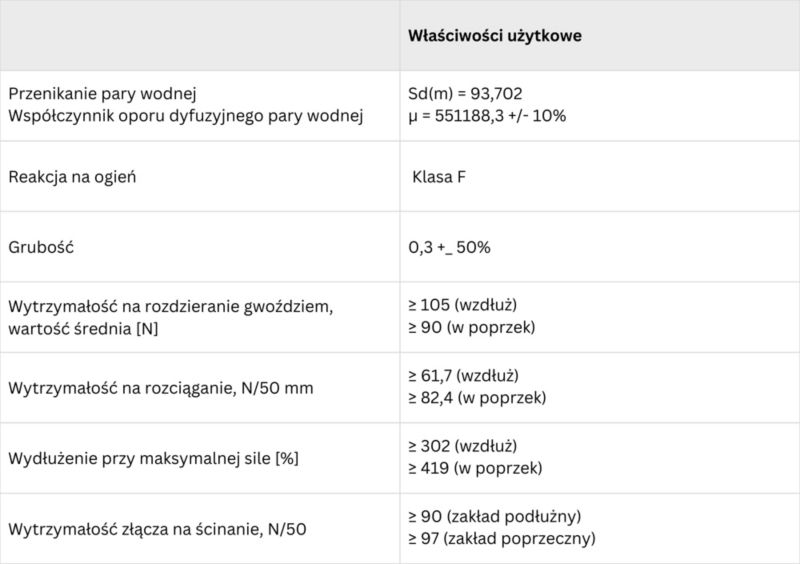Click 'Współczynnik oporu dyfuzyjnego pary wodnej' text
Viewport: 800px width, 564px height.
pyautogui.click(x=186, y=116)
